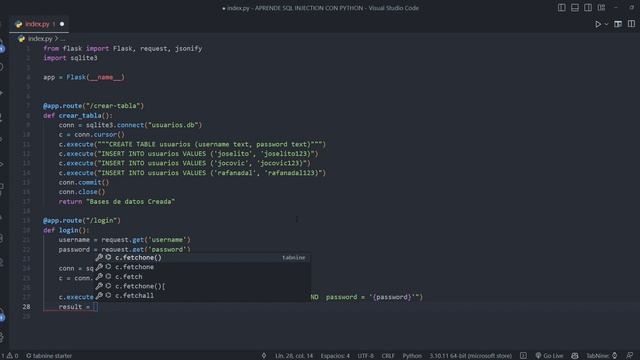The height and width of the screenshot is (360, 640).
Task: Choose the c.fetch suggestion
Action: pos(203,277)
